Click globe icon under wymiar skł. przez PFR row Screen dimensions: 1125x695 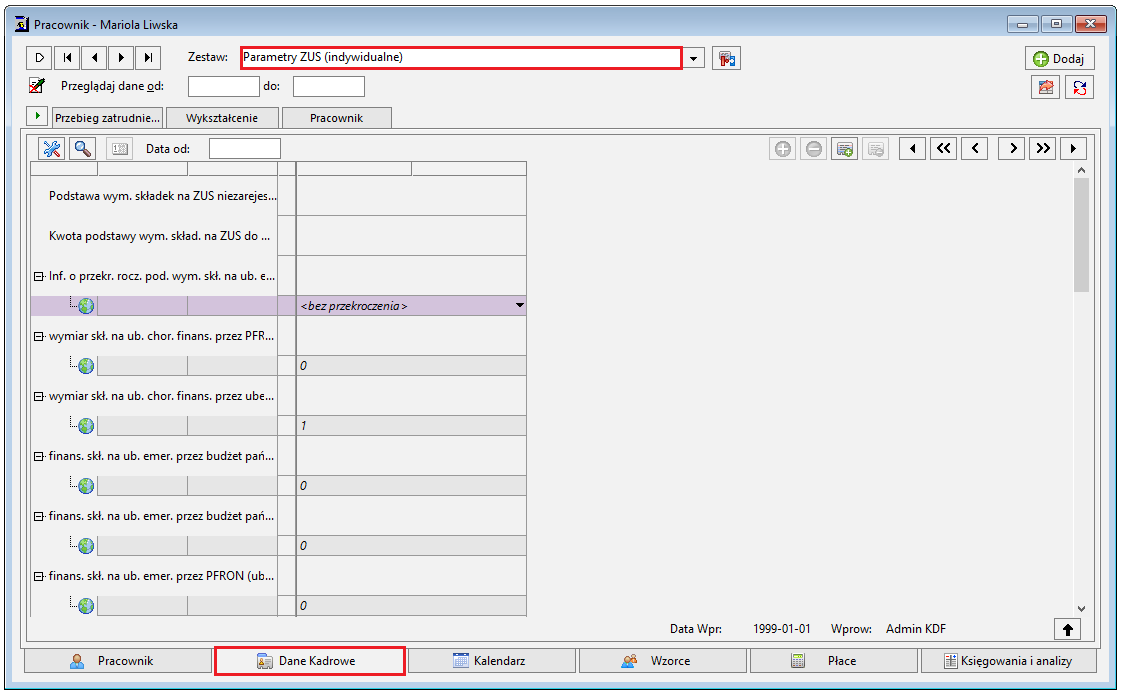(86, 366)
